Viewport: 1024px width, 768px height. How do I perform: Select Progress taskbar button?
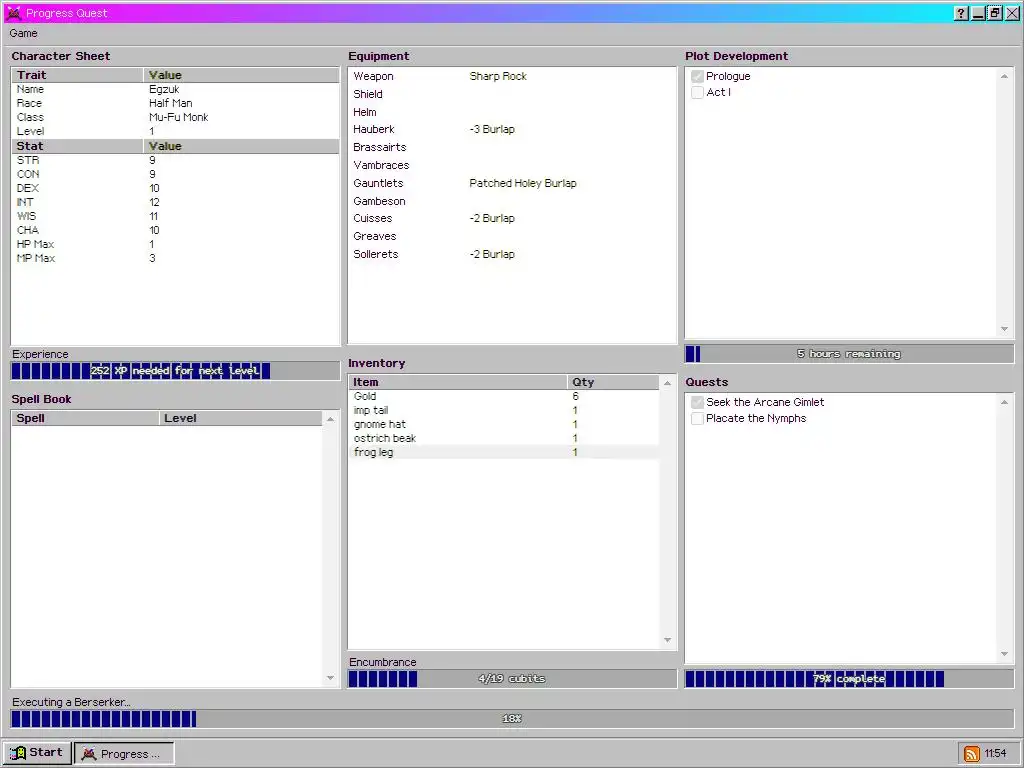pos(124,753)
